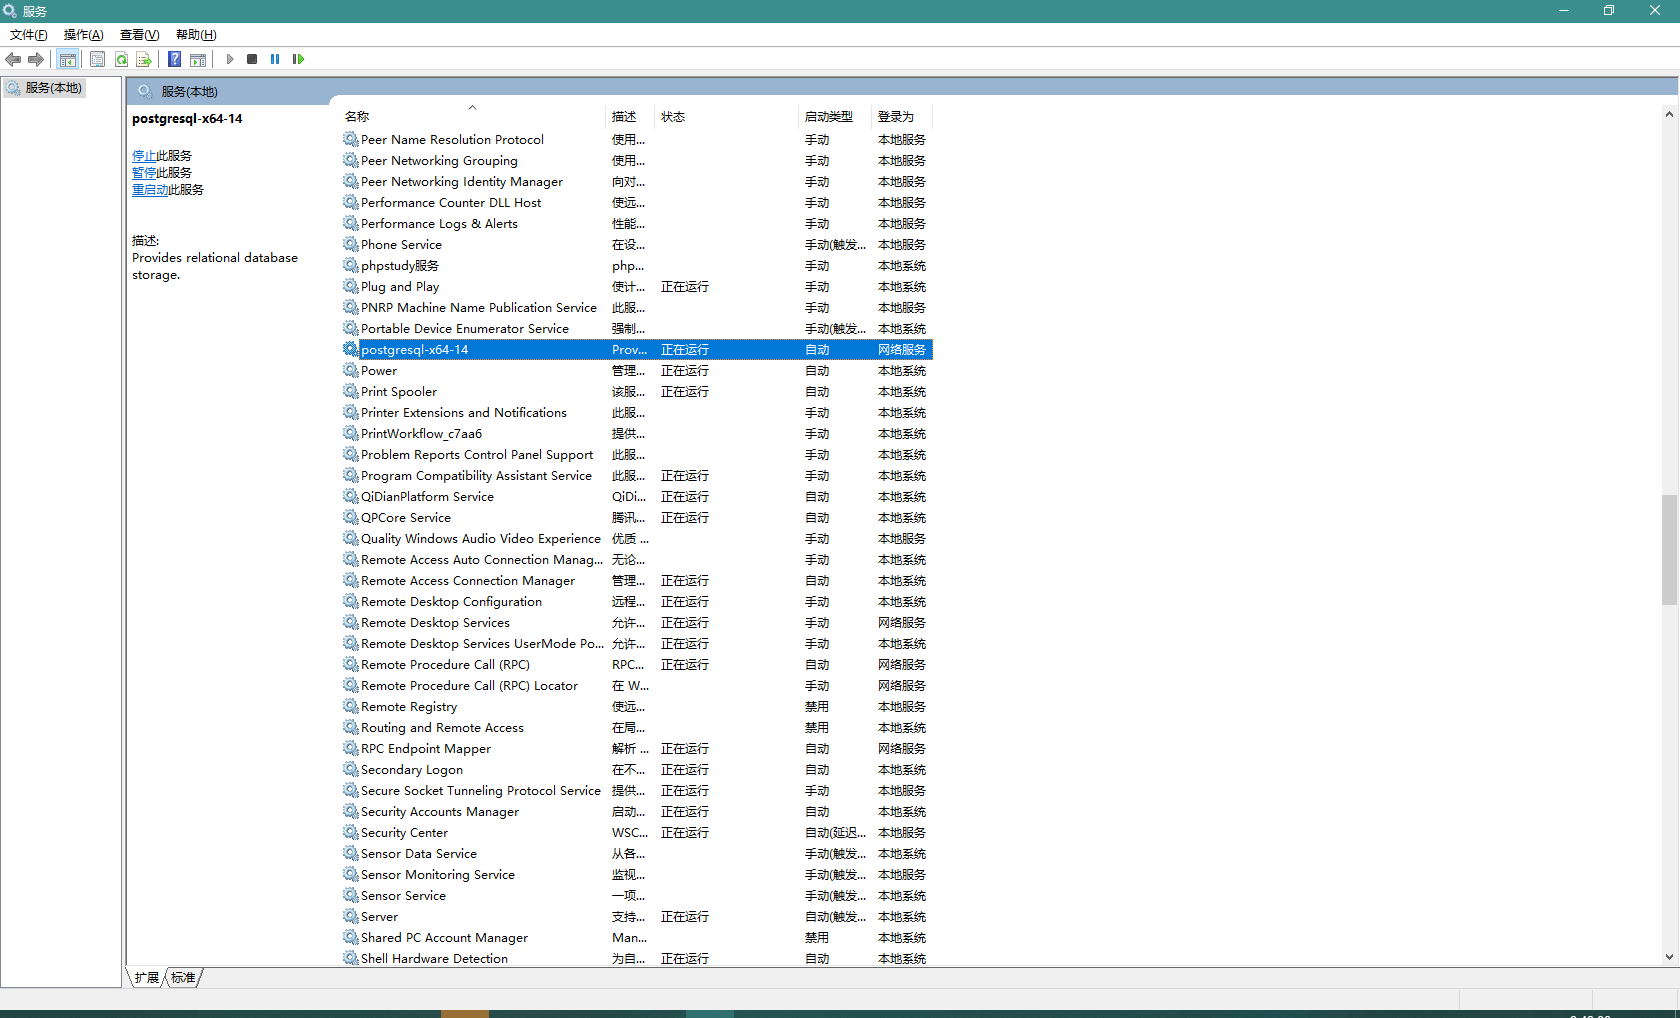
Task: Click the gear icon beside Remote Registry
Action: [351, 706]
